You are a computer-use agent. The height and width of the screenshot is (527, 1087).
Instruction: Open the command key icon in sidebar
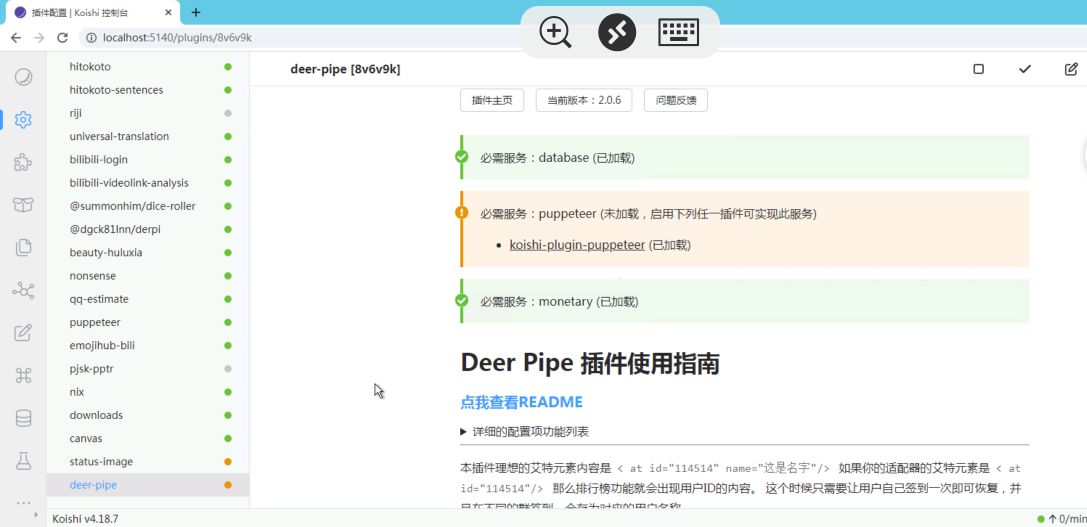[24, 376]
